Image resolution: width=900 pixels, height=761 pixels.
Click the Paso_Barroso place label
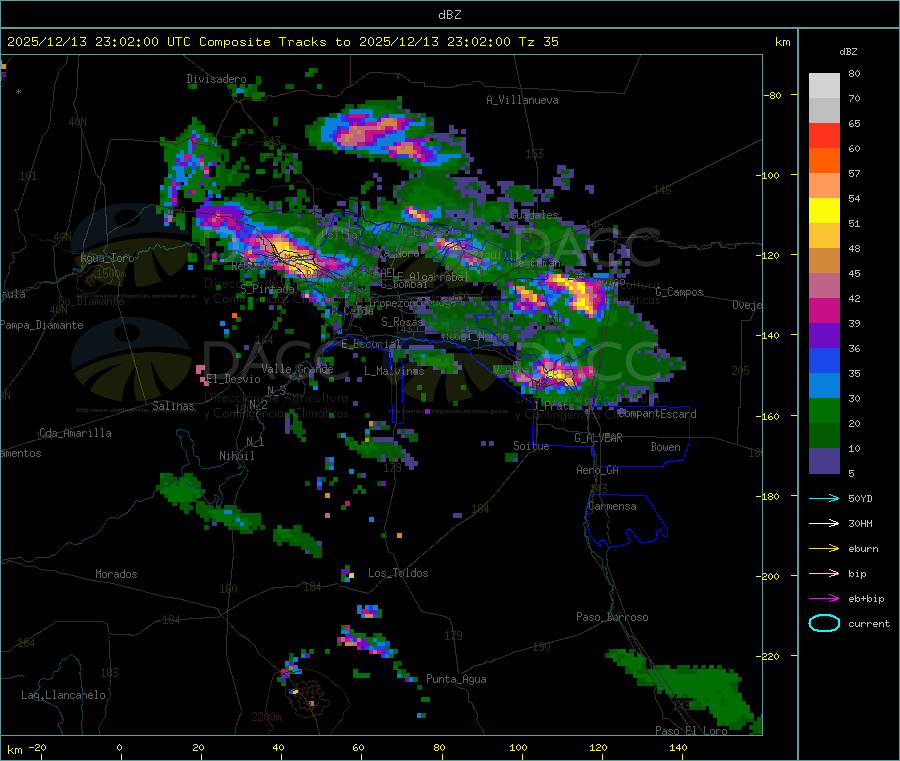click(x=612, y=617)
